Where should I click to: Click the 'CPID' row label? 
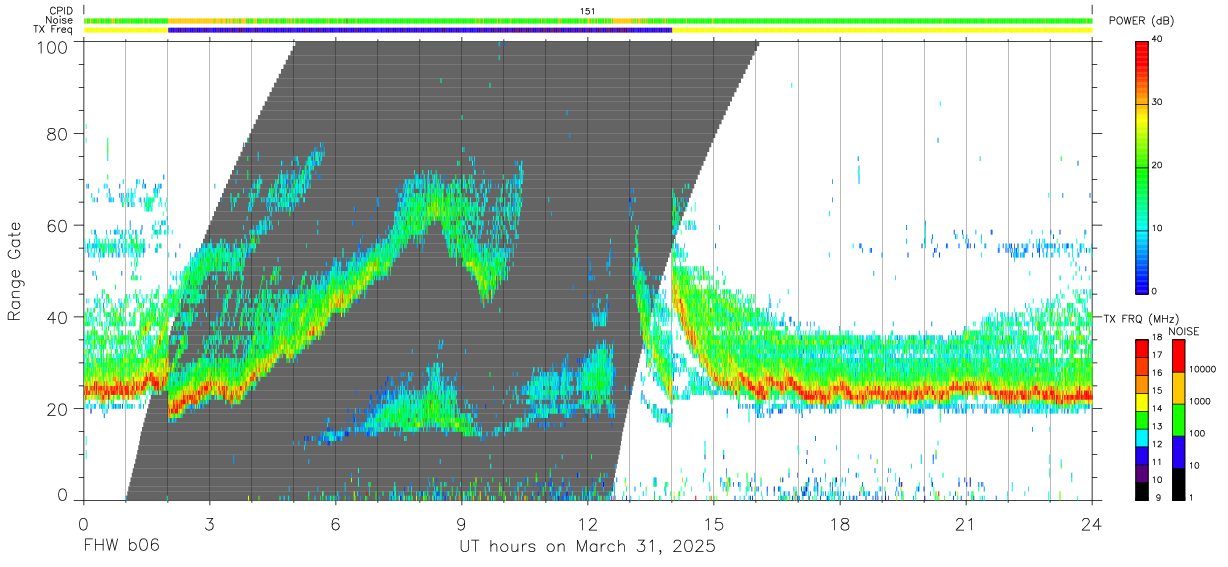coord(60,11)
